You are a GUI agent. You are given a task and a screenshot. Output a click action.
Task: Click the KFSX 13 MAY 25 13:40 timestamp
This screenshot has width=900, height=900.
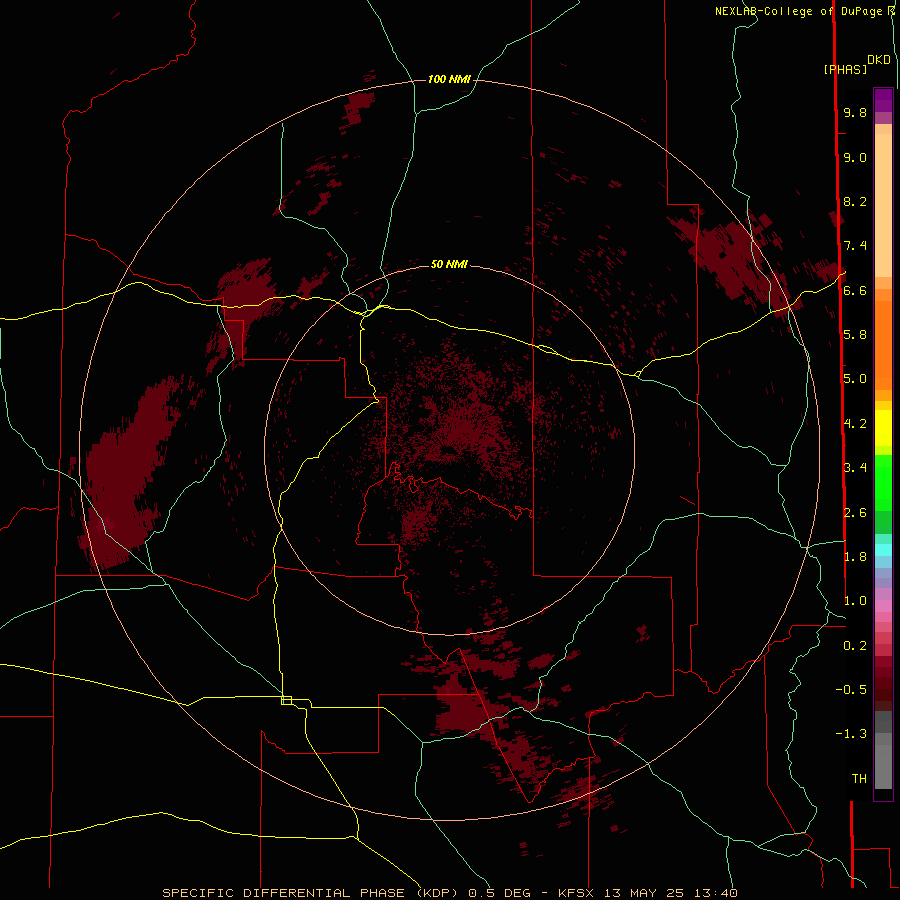pyautogui.click(x=647, y=893)
